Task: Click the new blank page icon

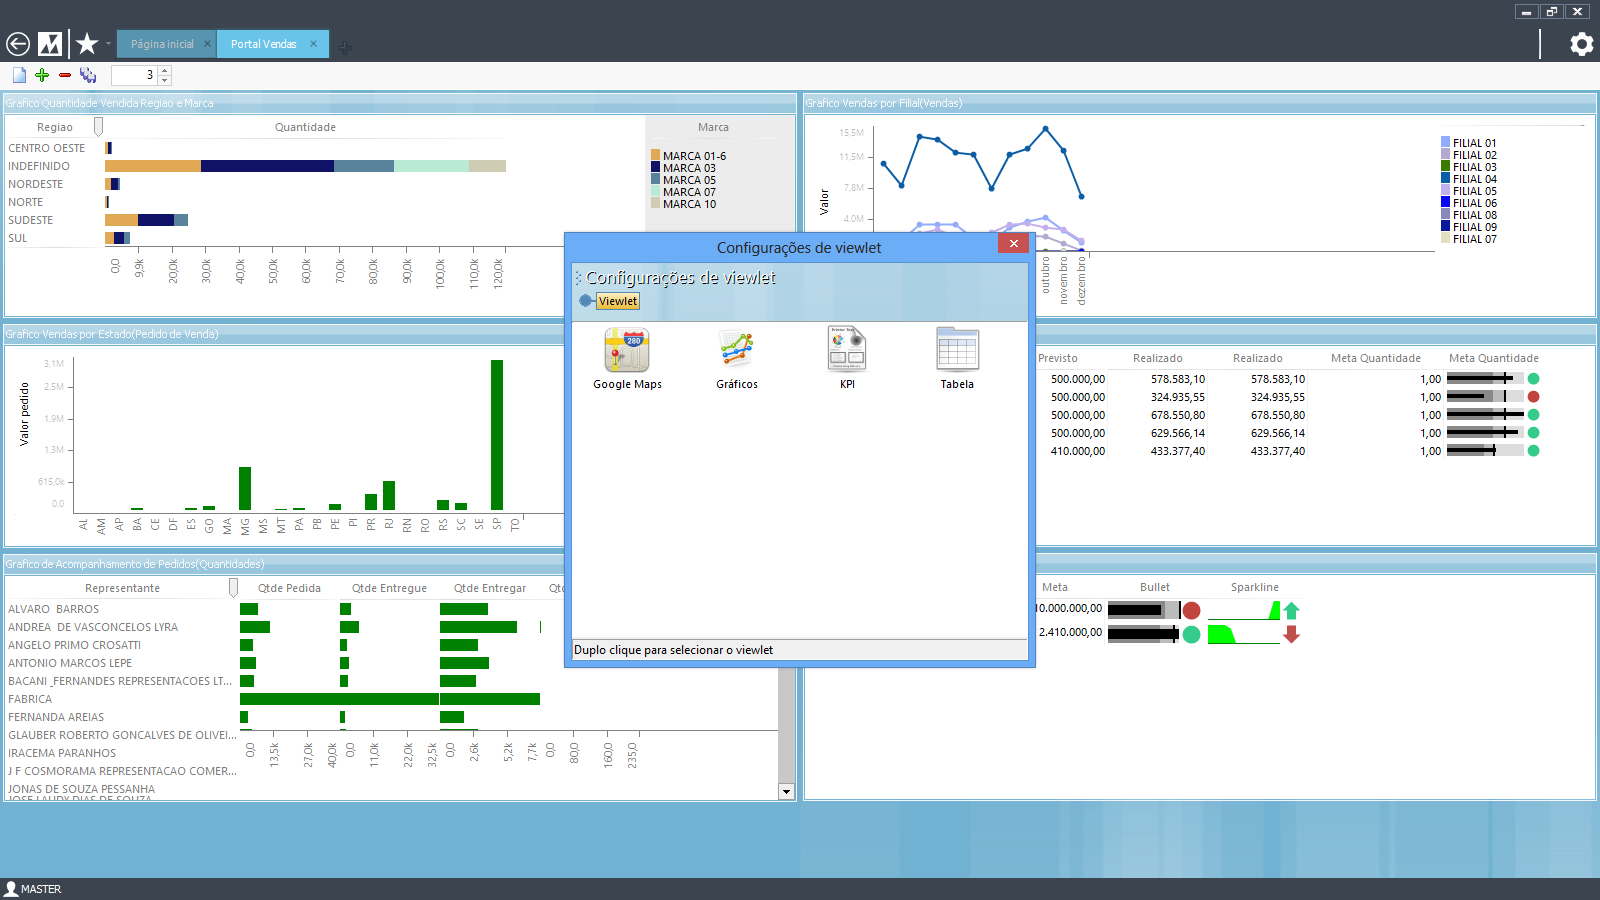Action: coord(19,75)
